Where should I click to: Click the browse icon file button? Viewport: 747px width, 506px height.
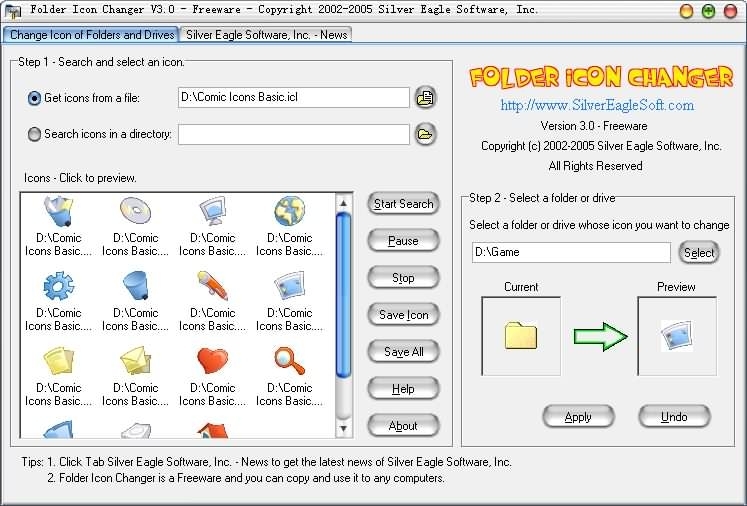click(x=425, y=98)
